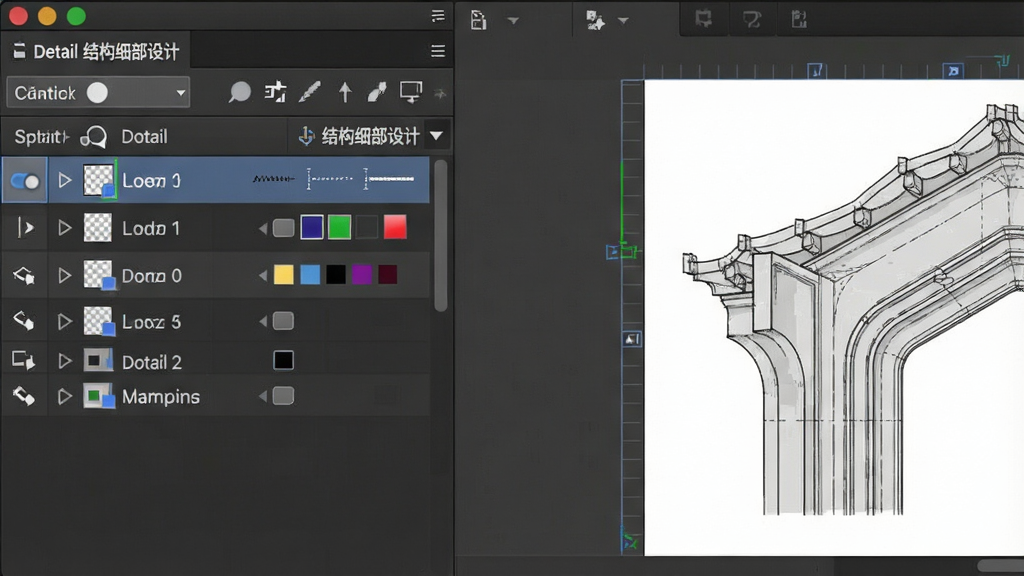1024x576 pixels.
Task: Expand the Looz 5 layer
Action: point(64,321)
